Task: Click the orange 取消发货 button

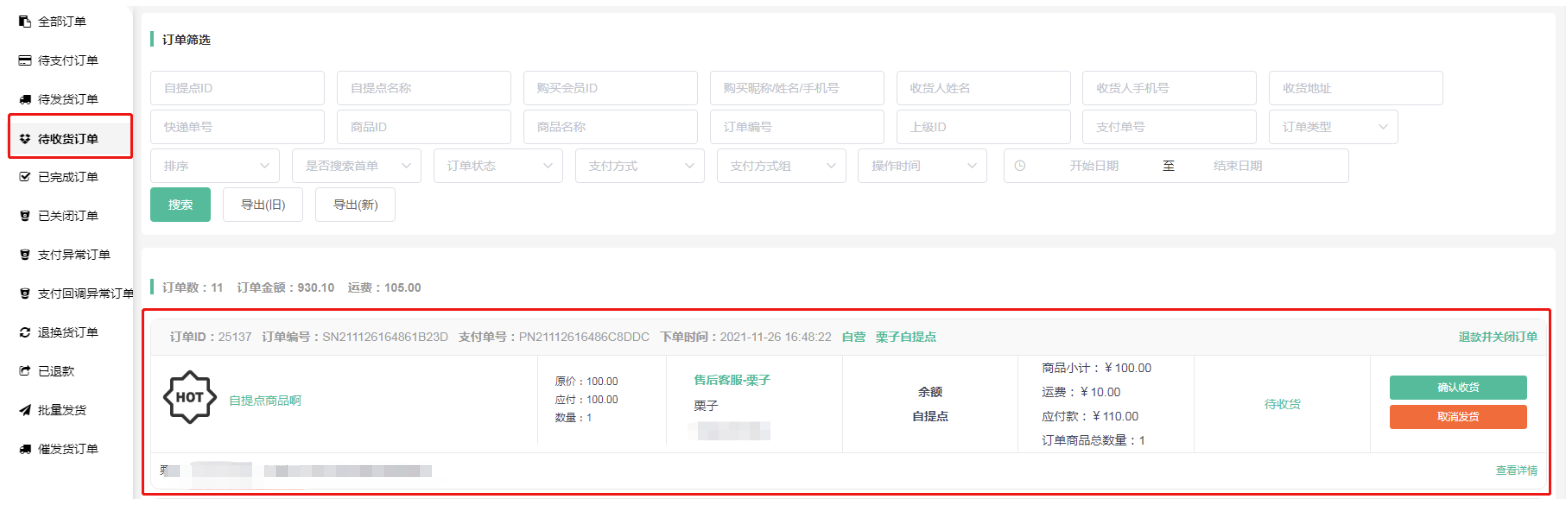Action: (x=1457, y=417)
